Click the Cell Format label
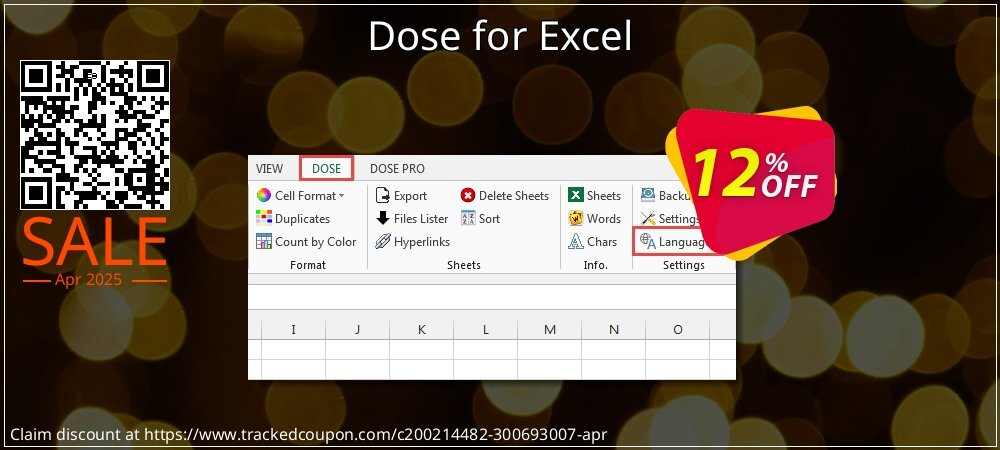The image size is (1000, 450). pos(305,196)
